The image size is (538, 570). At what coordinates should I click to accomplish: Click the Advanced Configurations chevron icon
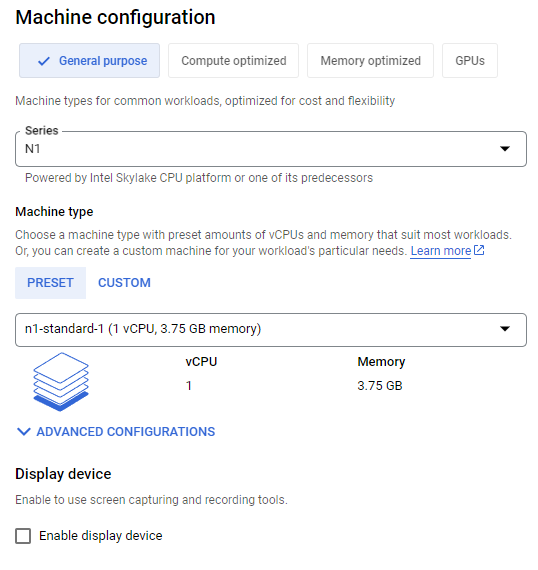coord(24,431)
